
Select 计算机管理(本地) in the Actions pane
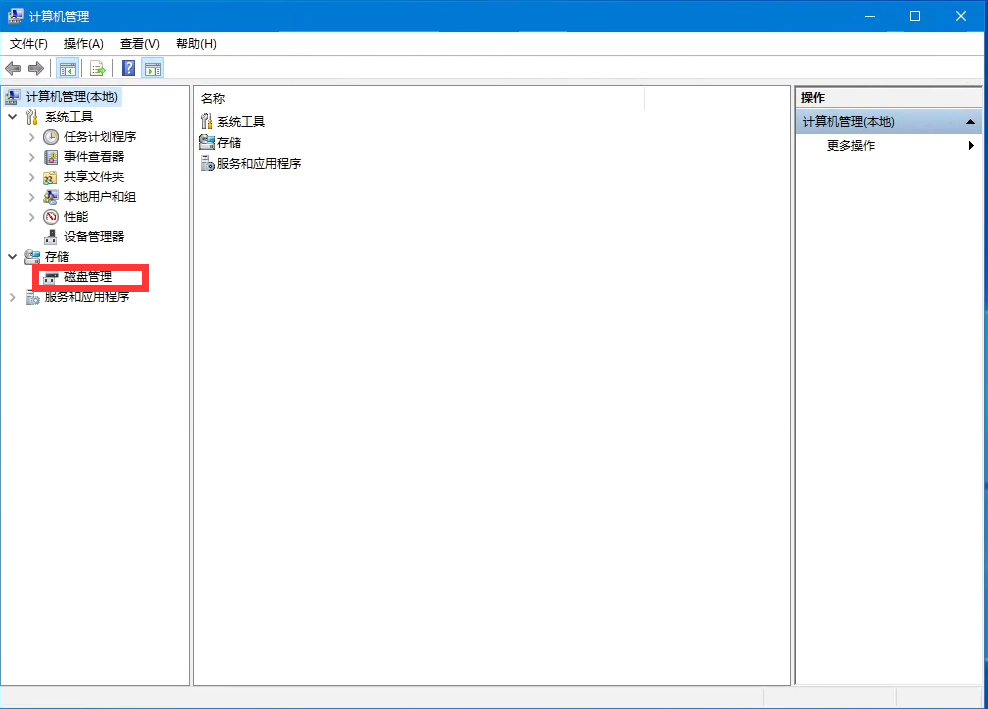point(847,120)
